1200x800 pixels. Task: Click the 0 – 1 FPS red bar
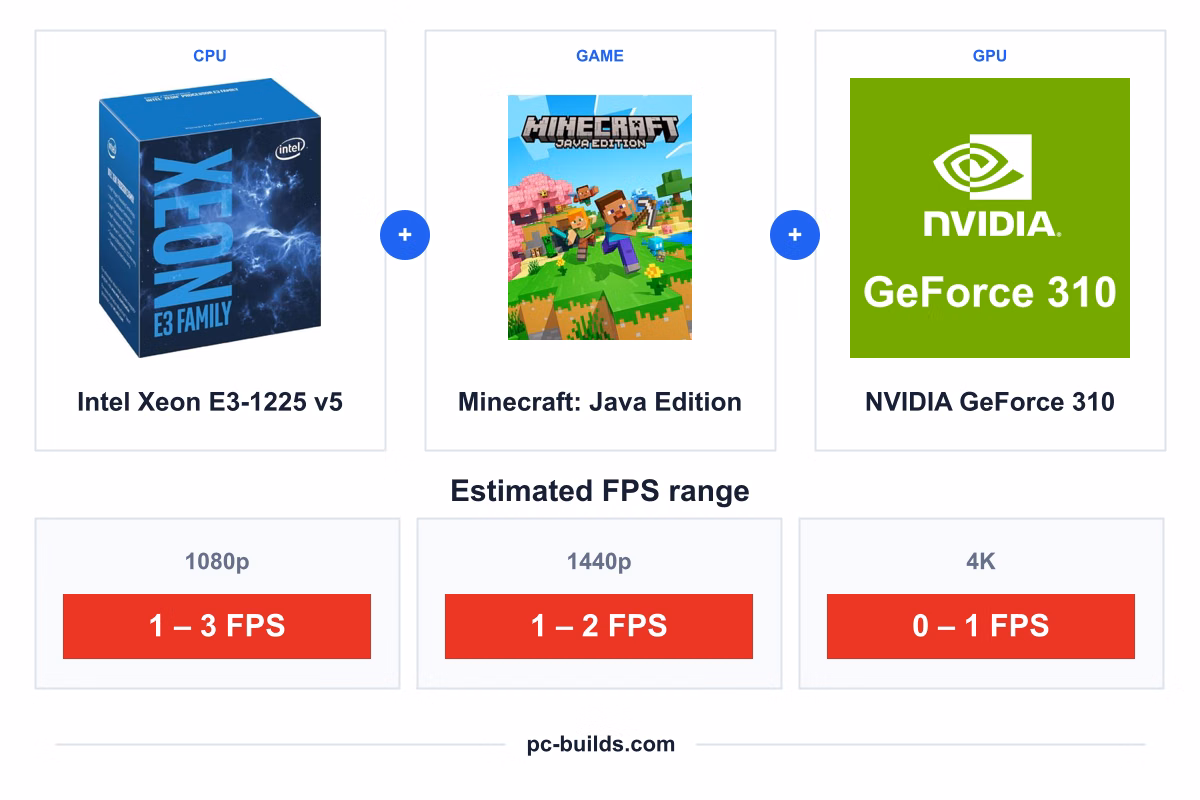point(981,626)
